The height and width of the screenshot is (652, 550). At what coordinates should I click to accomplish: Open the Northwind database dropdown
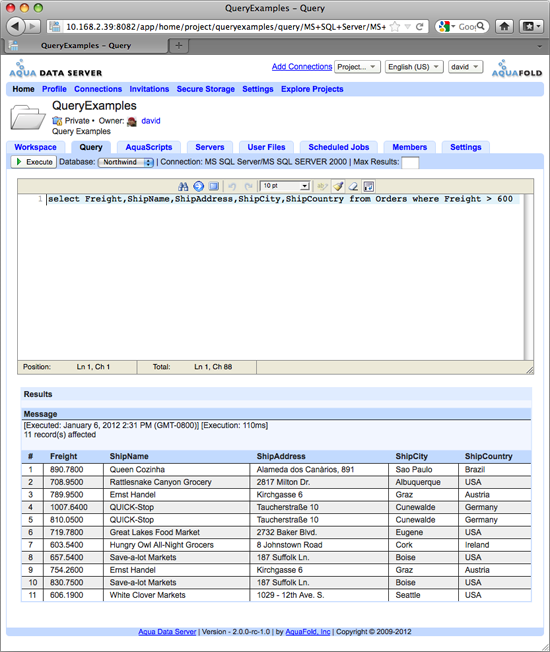[x=126, y=162]
